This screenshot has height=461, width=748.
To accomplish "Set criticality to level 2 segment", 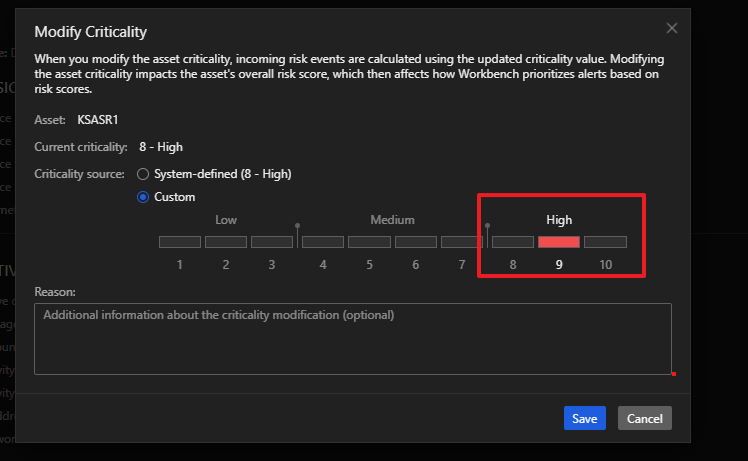I will tap(226, 242).
